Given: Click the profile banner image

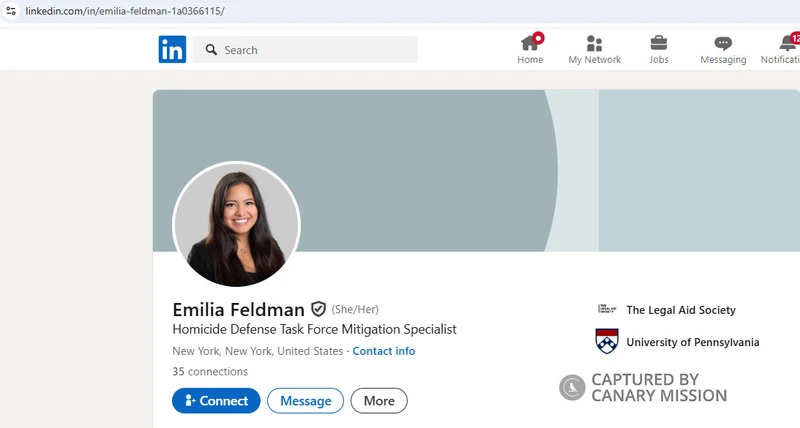Looking at the screenshot, I should pyautogui.click(x=476, y=171).
